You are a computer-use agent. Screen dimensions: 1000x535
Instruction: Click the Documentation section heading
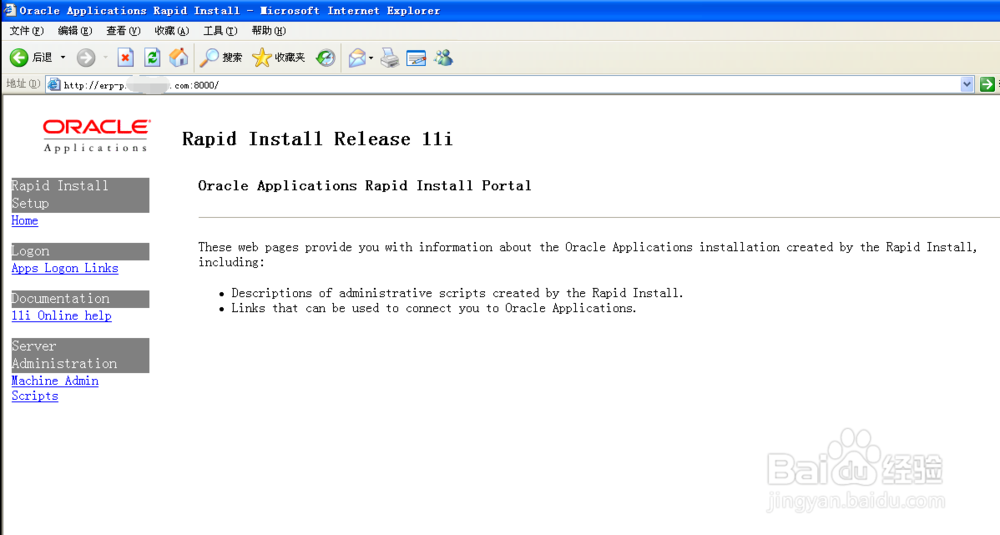click(x=80, y=298)
